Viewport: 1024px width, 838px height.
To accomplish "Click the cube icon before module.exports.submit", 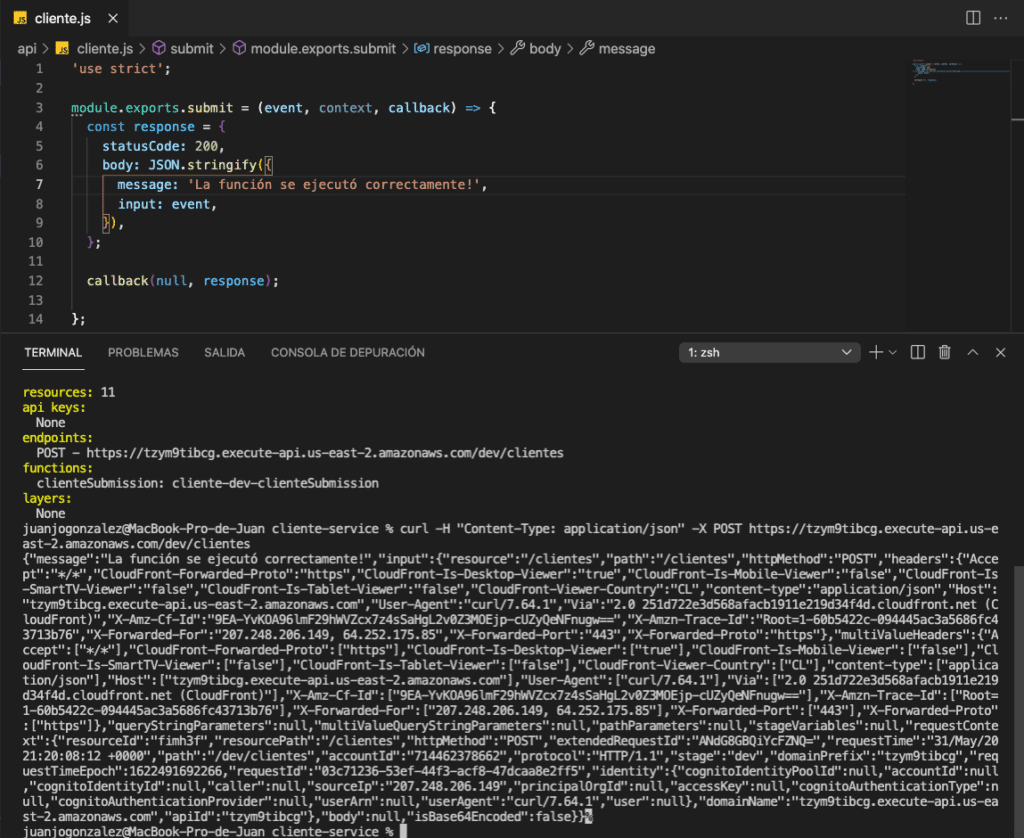I will click(239, 48).
